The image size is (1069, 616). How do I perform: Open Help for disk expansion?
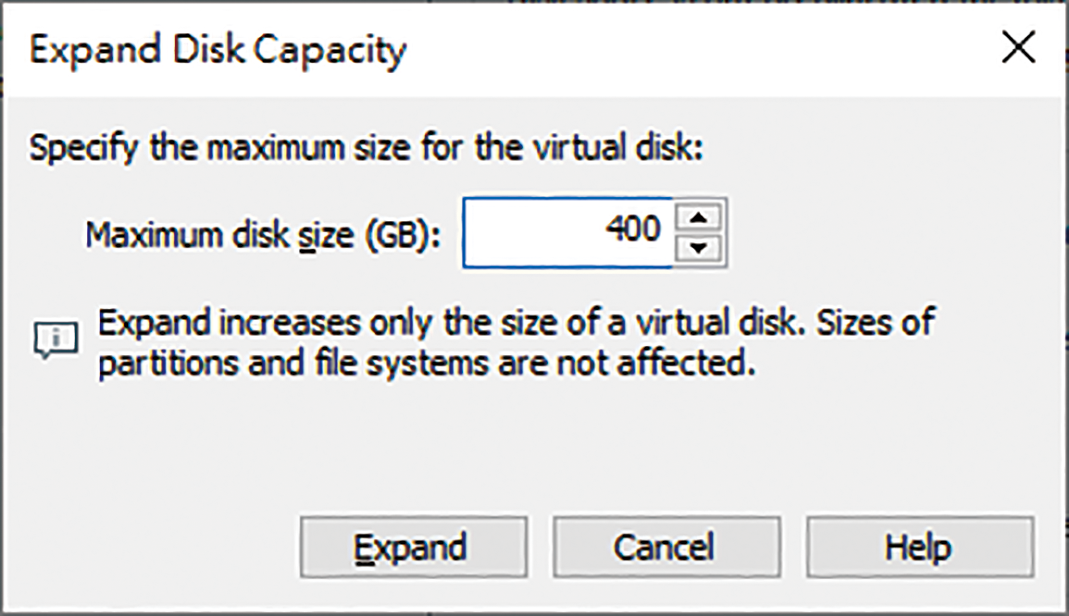(x=920, y=547)
